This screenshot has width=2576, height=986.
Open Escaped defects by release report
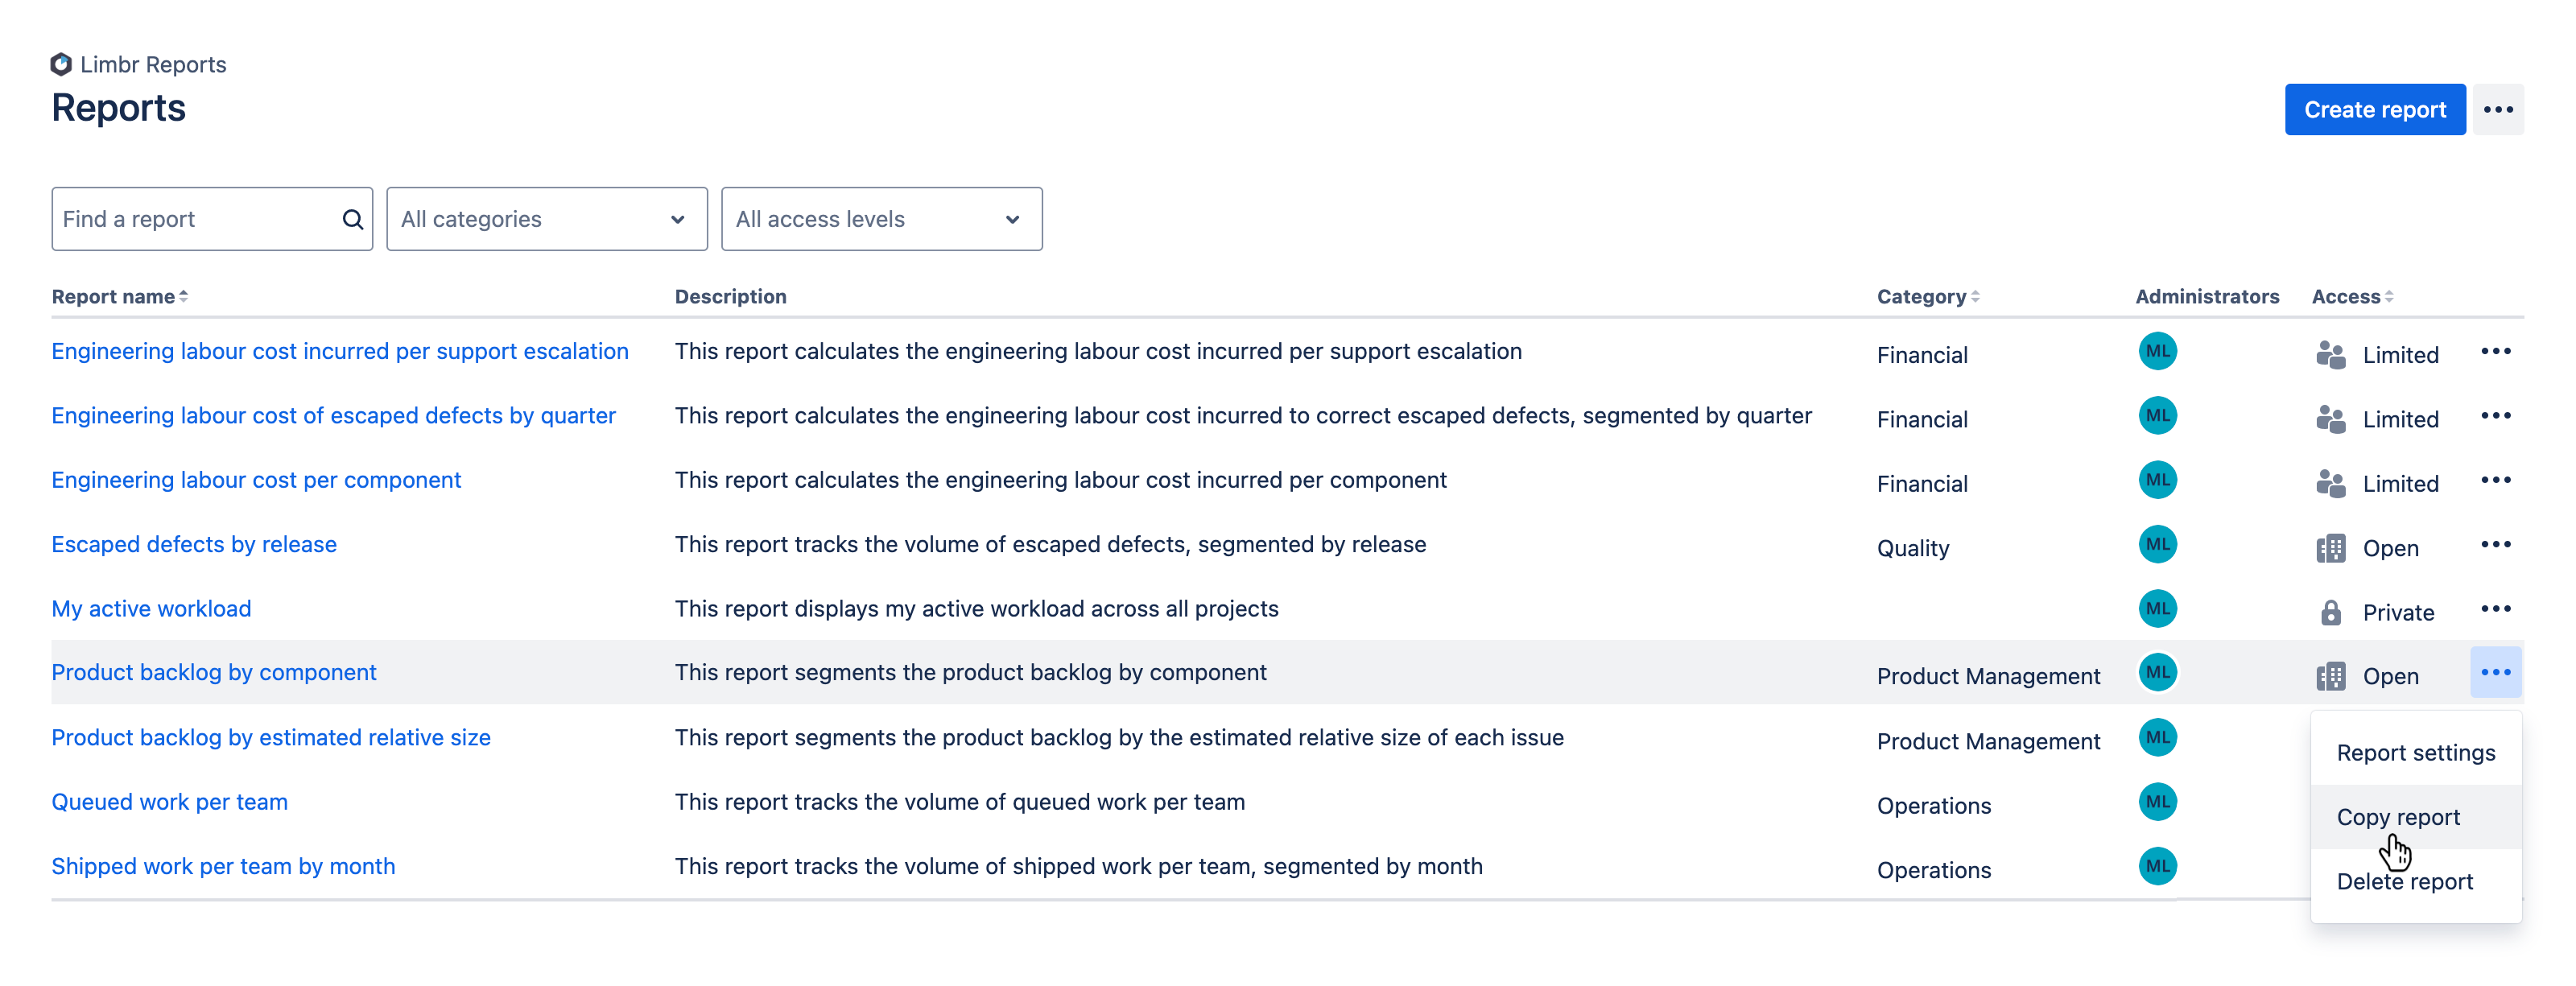coord(194,544)
